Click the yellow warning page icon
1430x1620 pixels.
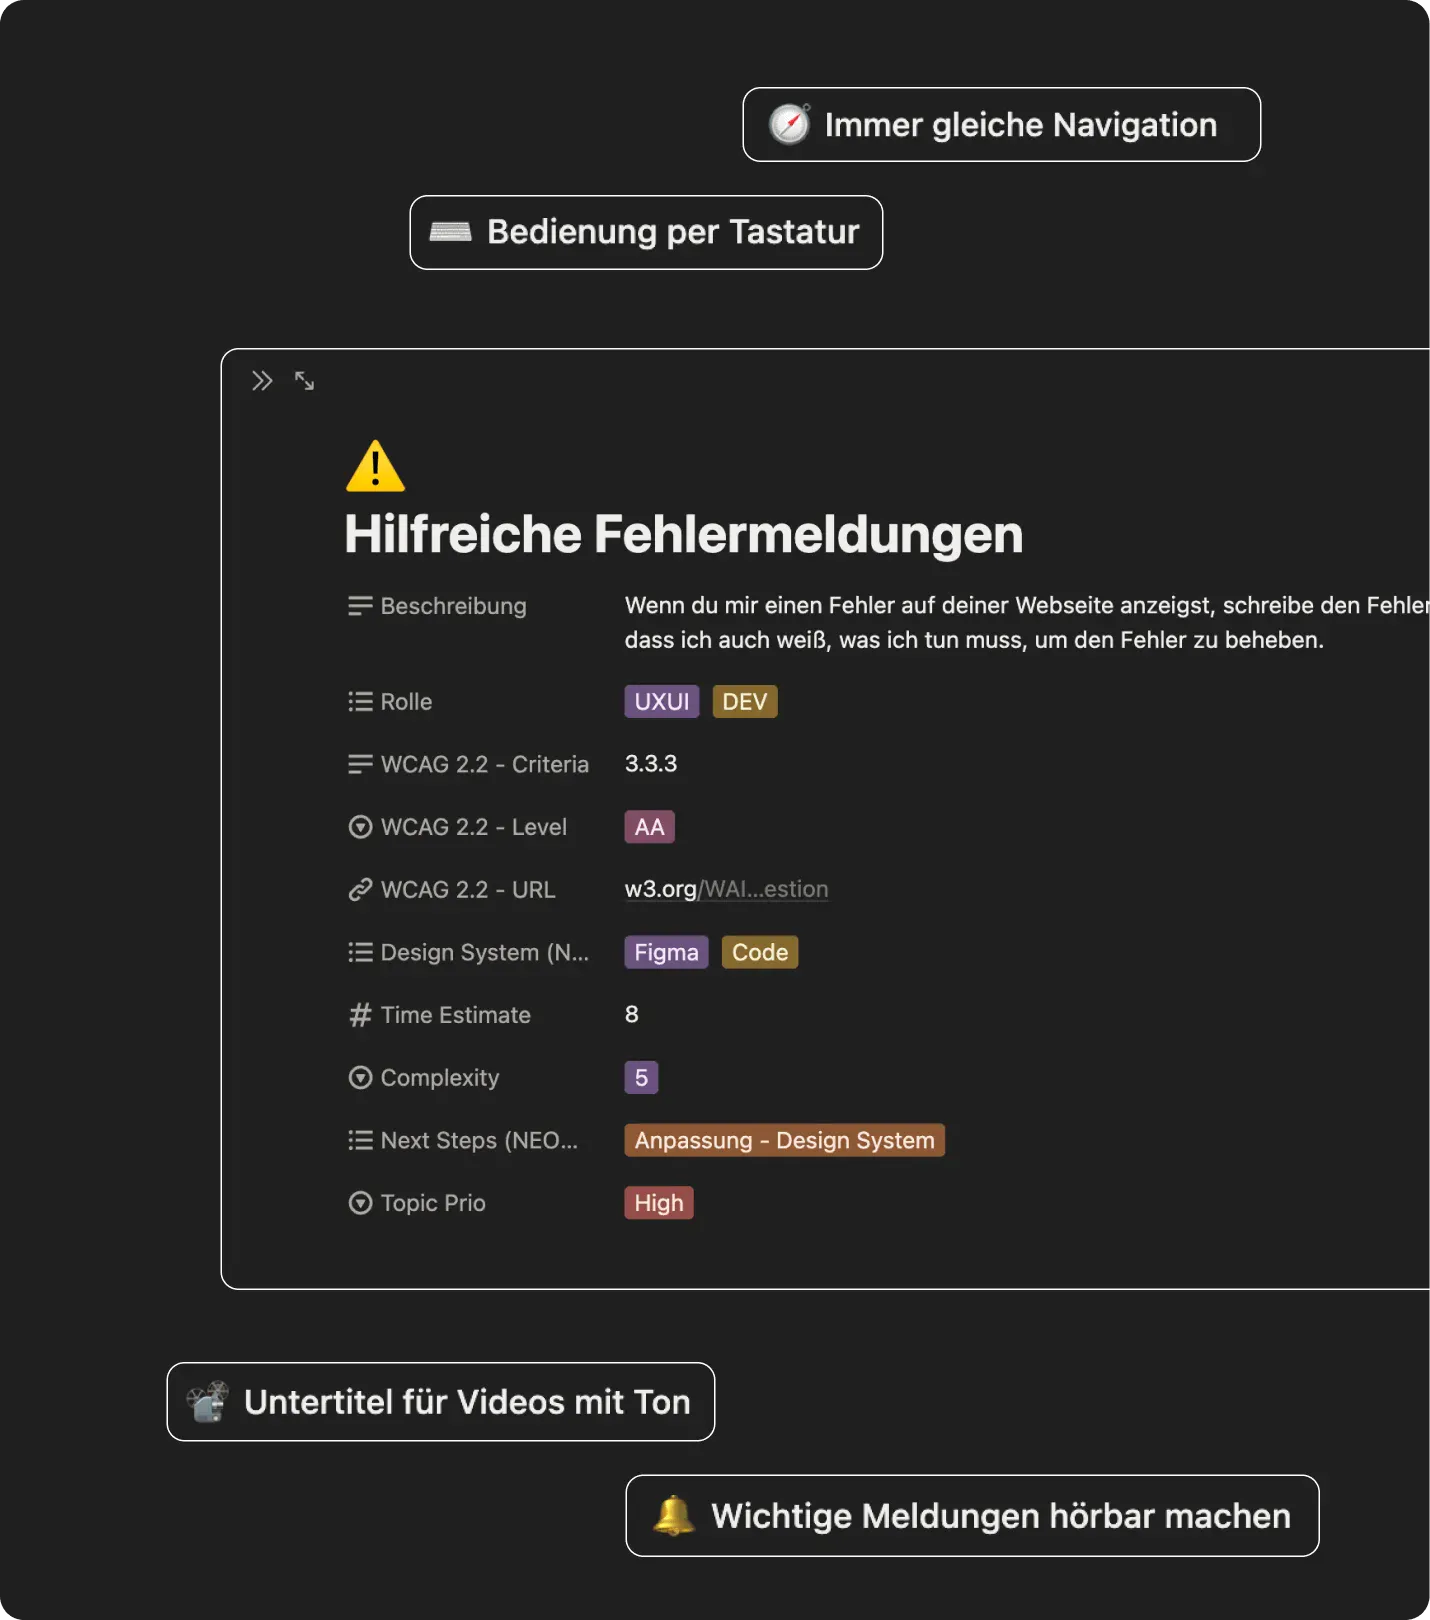coord(375,466)
